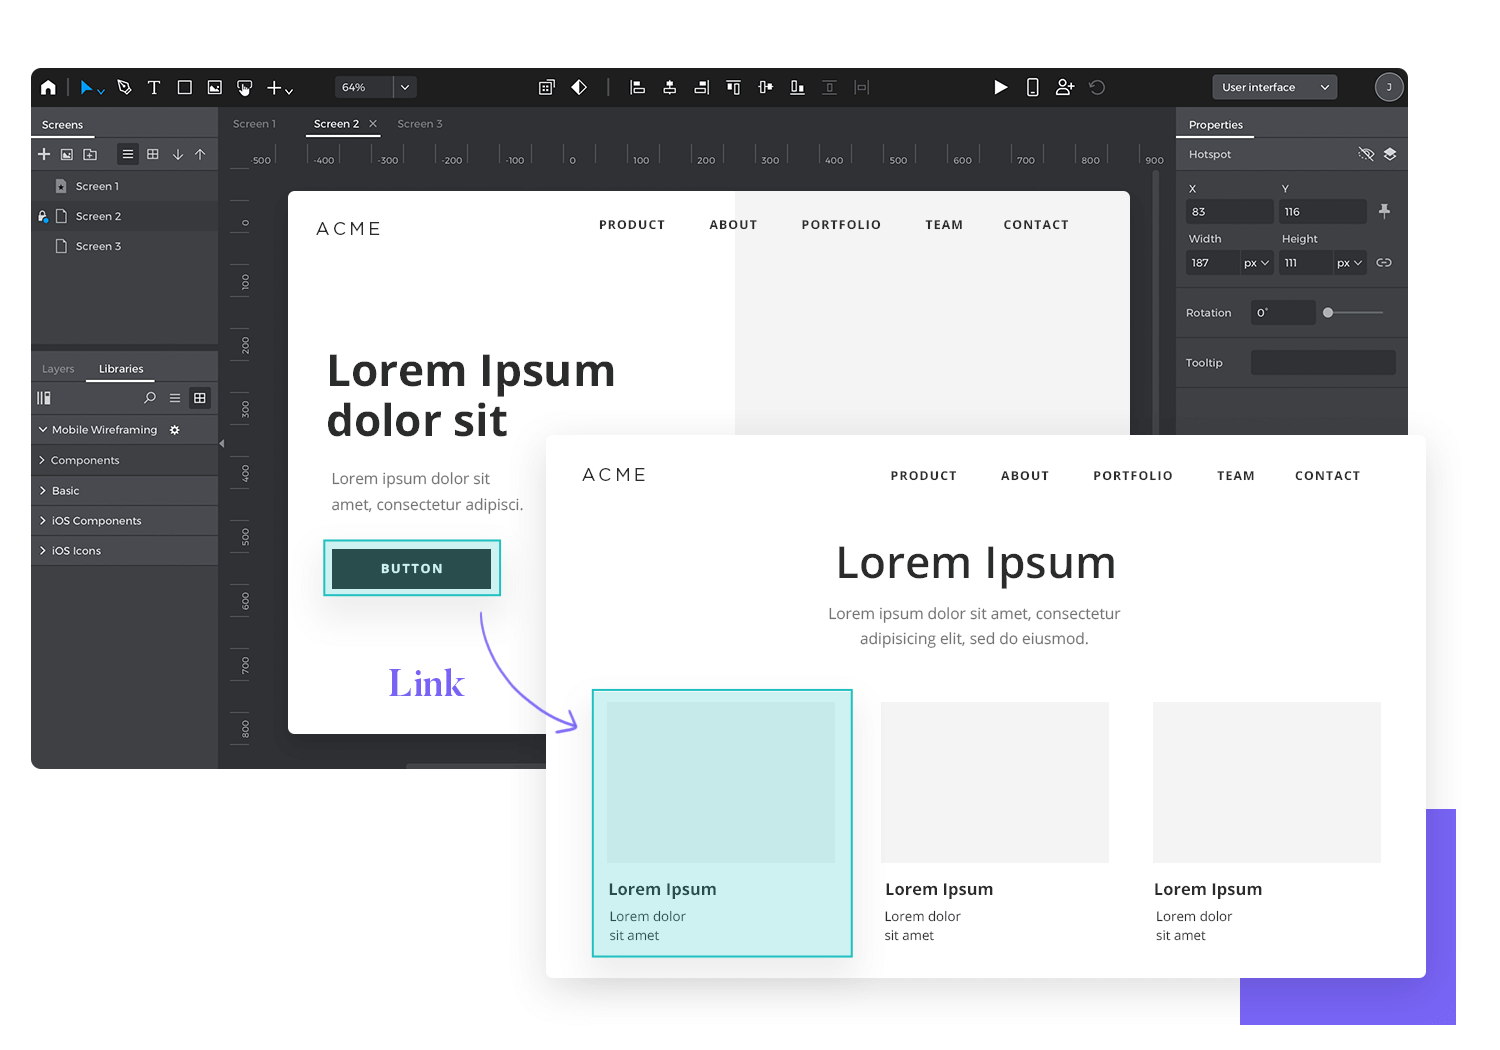
Task: Move selected screen down
Action: pos(178,154)
